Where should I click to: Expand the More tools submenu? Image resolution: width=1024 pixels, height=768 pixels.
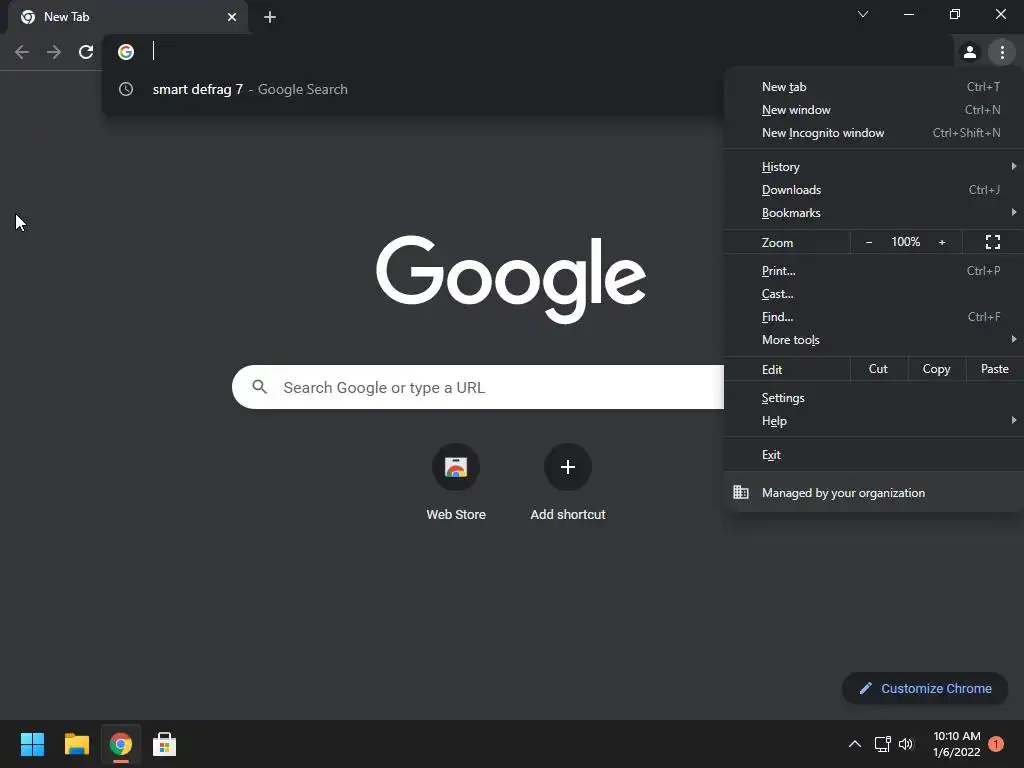coord(874,340)
